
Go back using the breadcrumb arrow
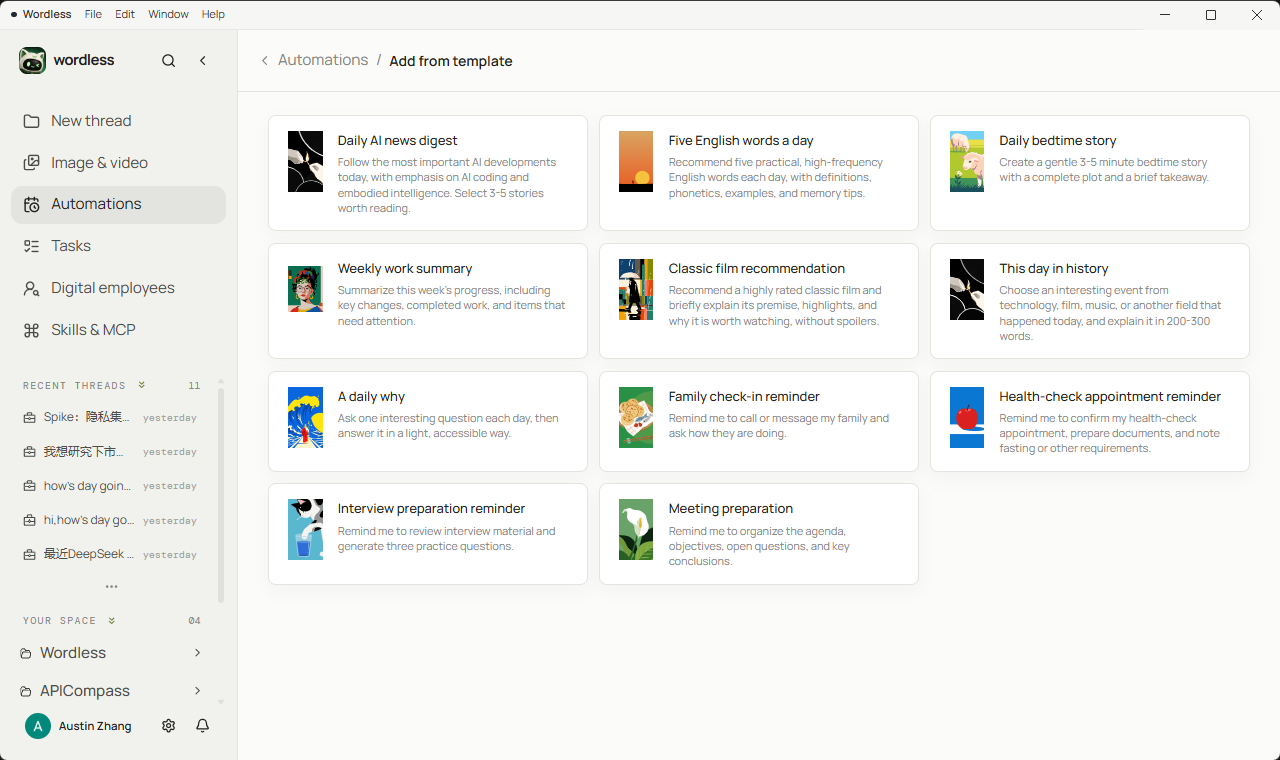264,61
